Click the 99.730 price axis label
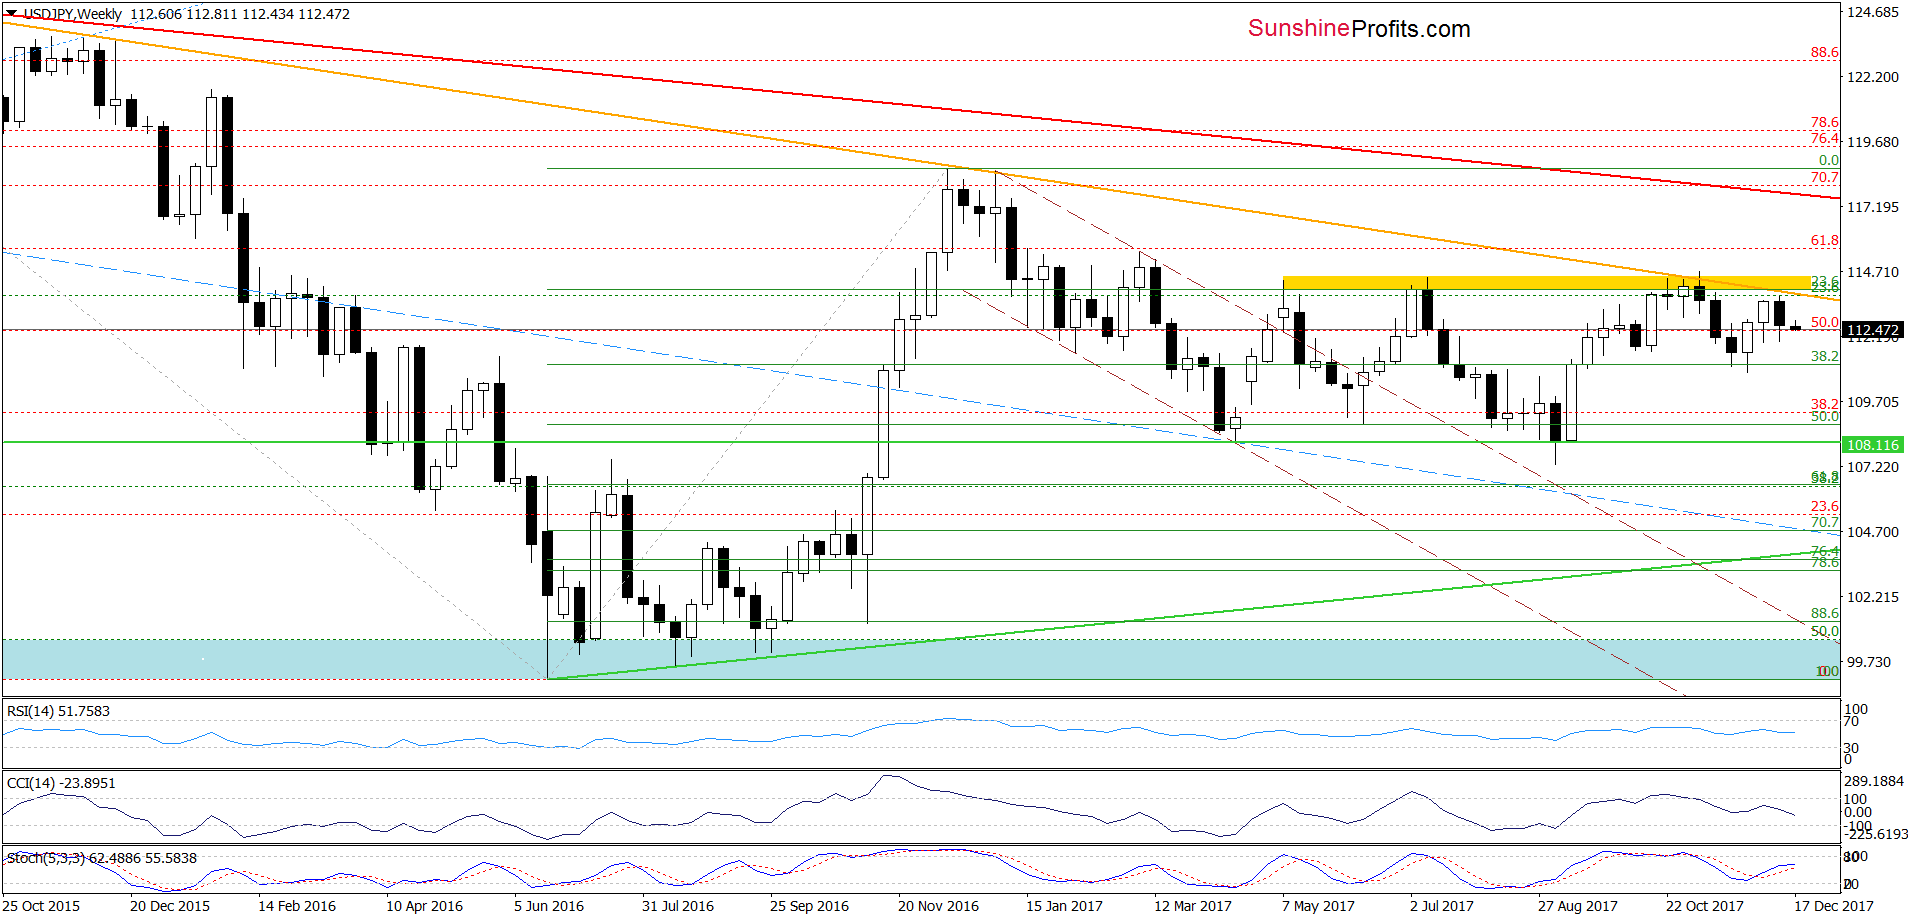Image resolution: width=1908 pixels, height=920 pixels. pos(1868,662)
